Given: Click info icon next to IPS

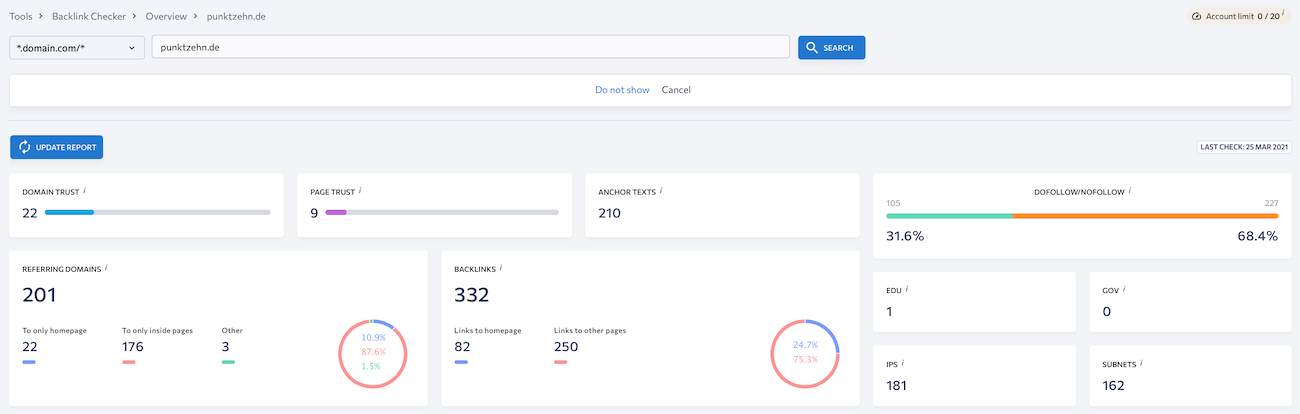Looking at the screenshot, I should pyautogui.click(x=903, y=363).
